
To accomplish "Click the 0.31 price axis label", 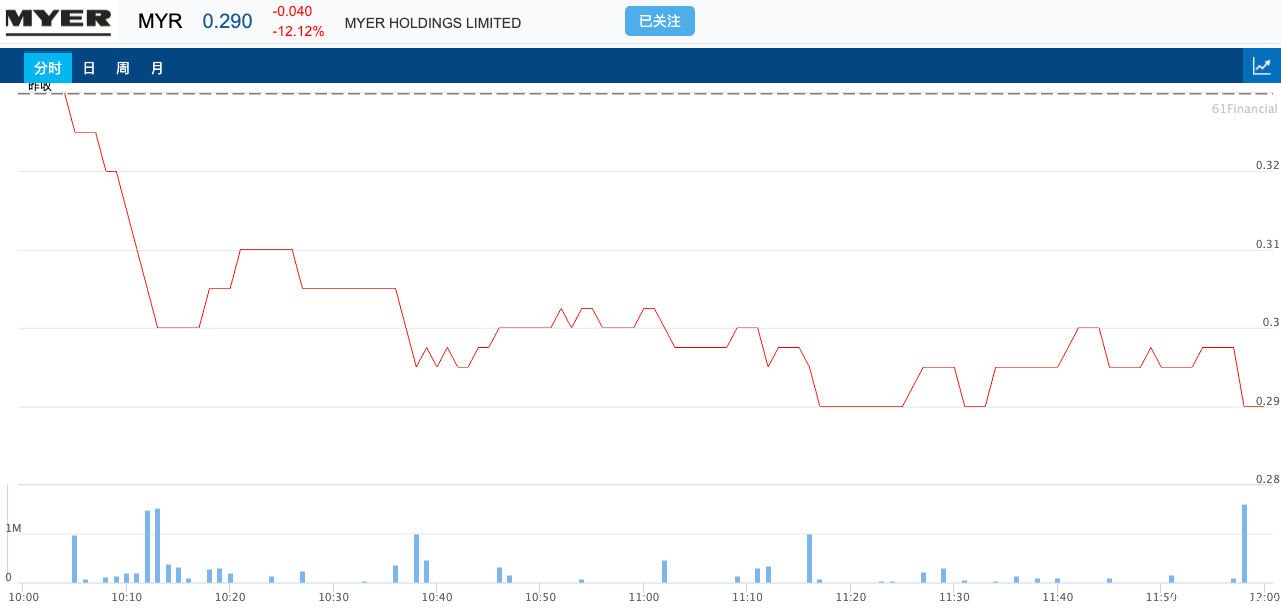I will tap(1267, 244).
